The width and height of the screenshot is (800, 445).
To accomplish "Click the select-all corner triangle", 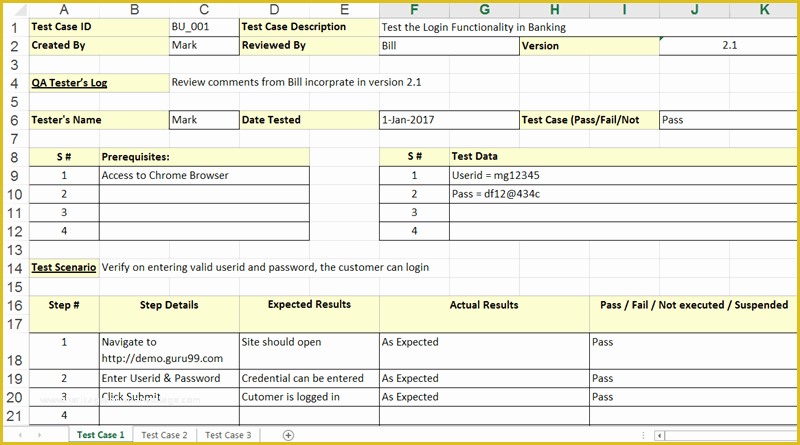I will point(20,9).
